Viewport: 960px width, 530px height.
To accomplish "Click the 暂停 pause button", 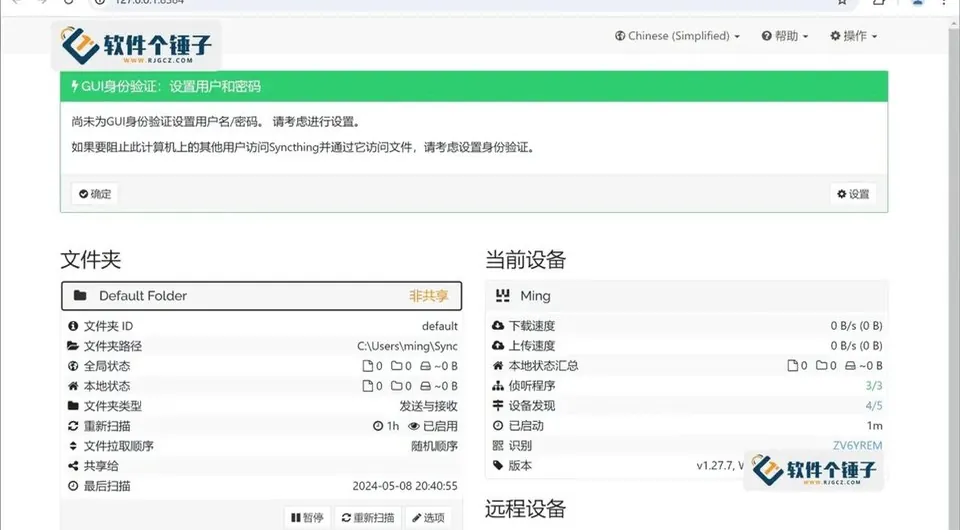I will point(307,518).
